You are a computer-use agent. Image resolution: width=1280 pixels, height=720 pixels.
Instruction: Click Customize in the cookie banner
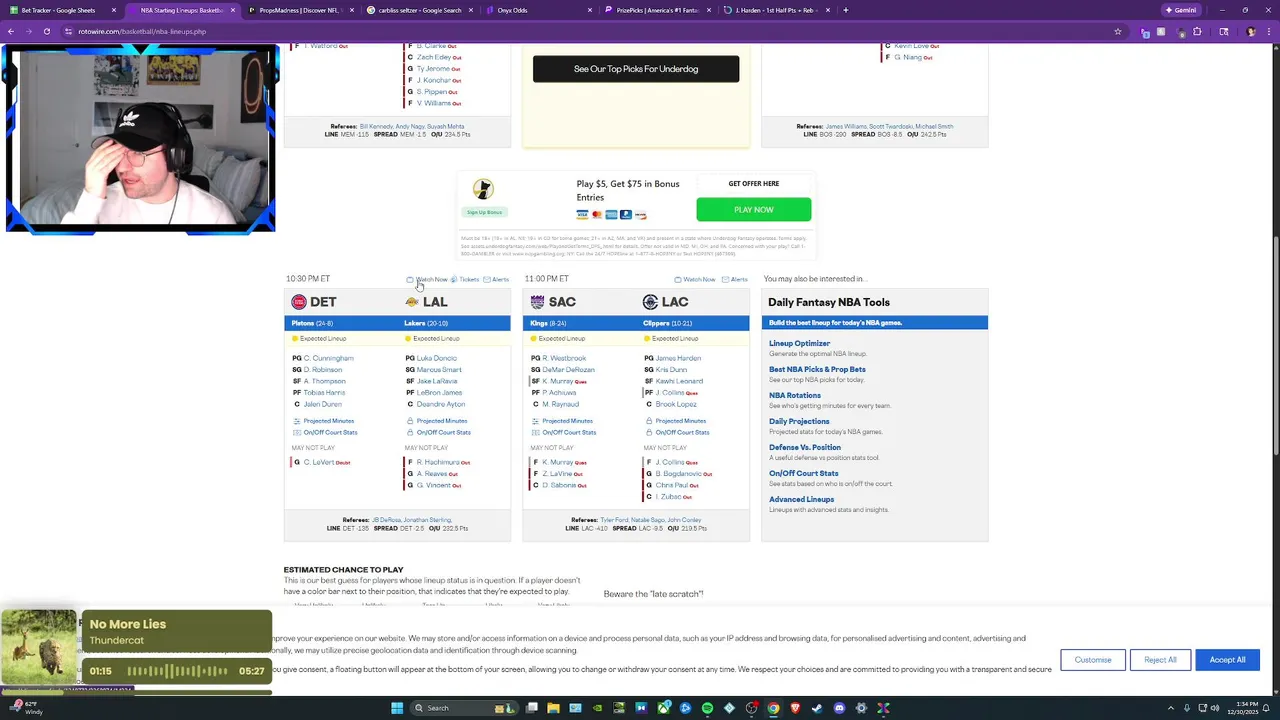click(x=1093, y=660)
